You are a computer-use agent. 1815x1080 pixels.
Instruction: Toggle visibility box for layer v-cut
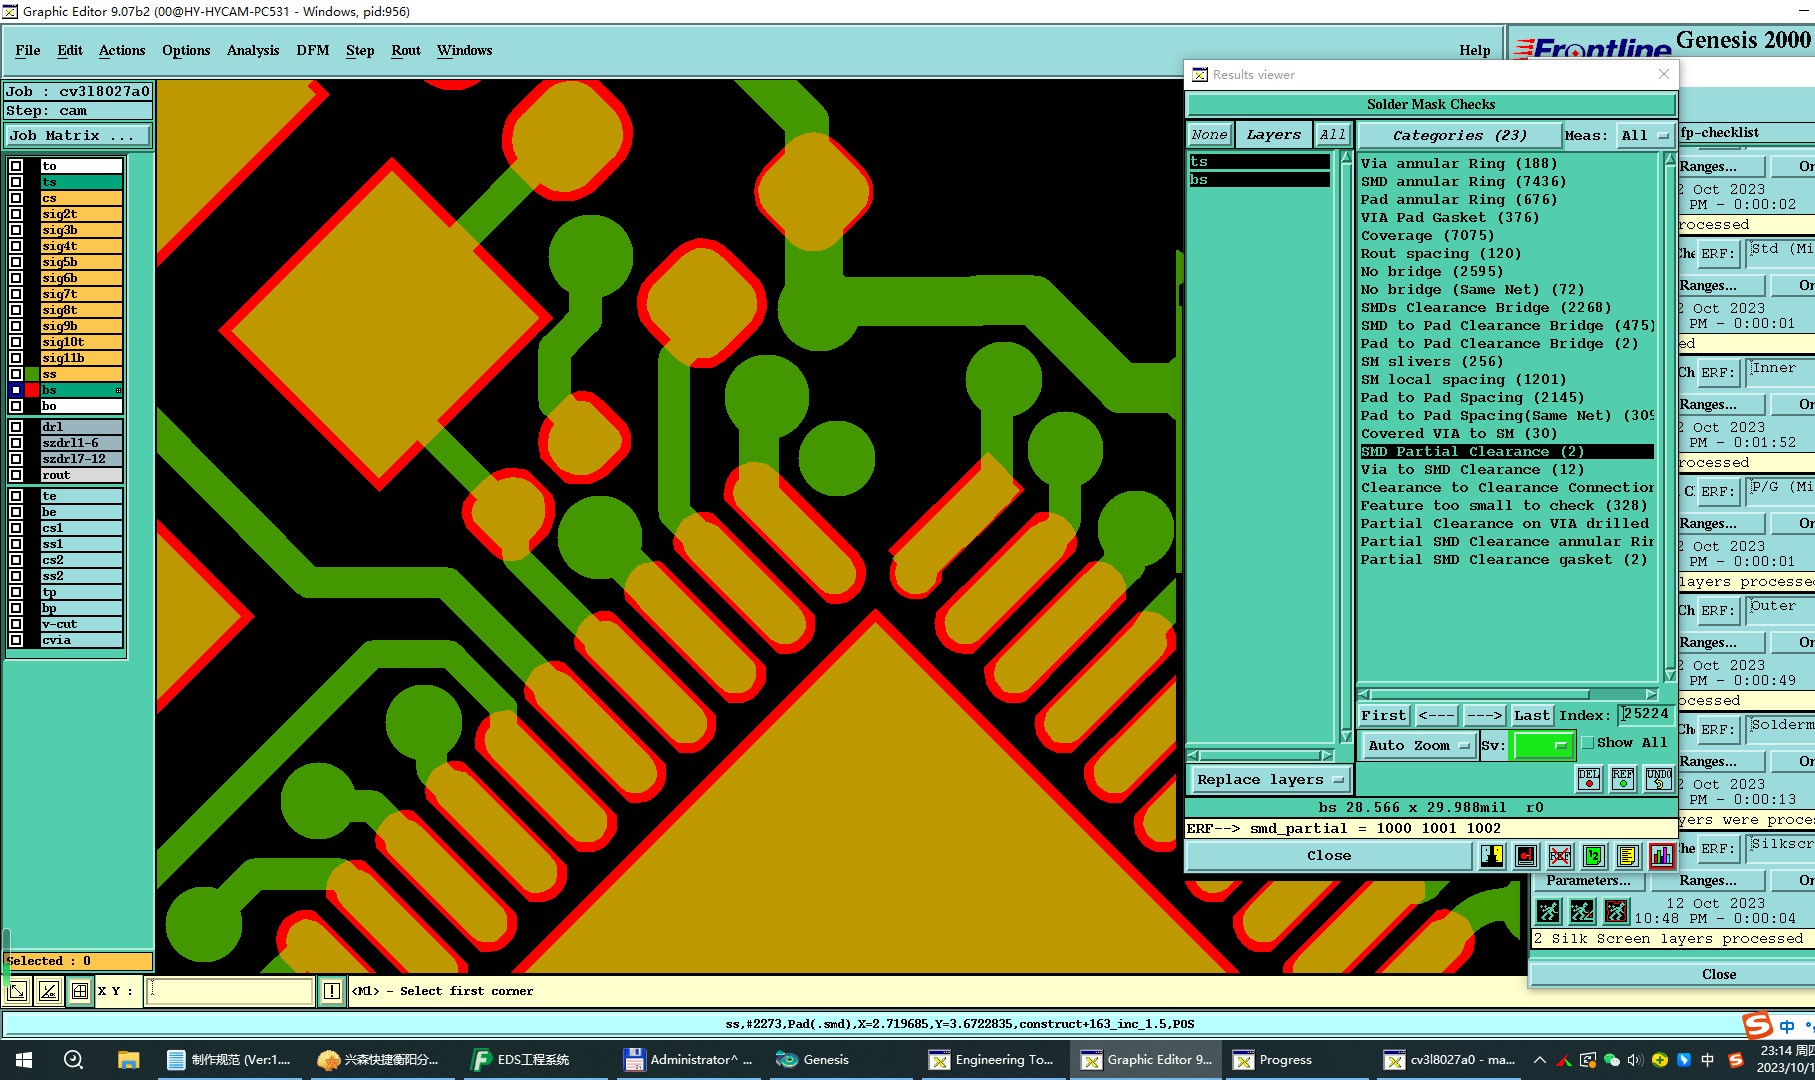coord(16,624)
